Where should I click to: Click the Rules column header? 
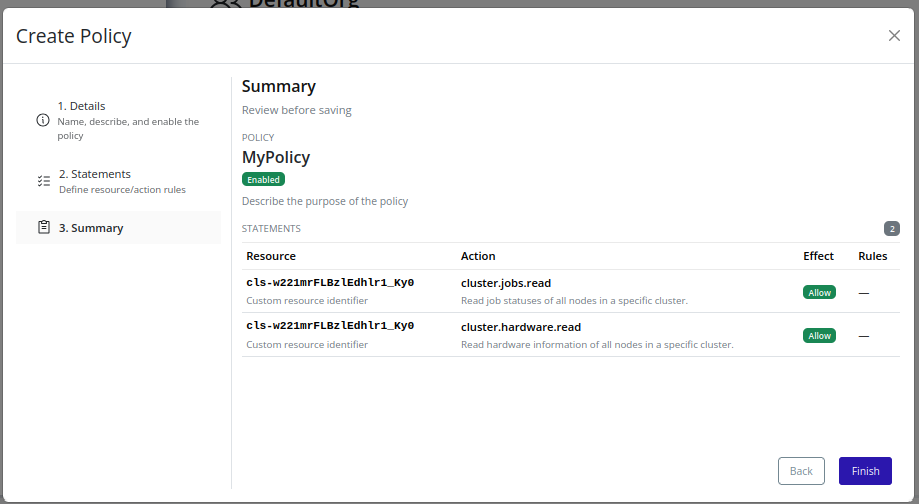[873, 256]
